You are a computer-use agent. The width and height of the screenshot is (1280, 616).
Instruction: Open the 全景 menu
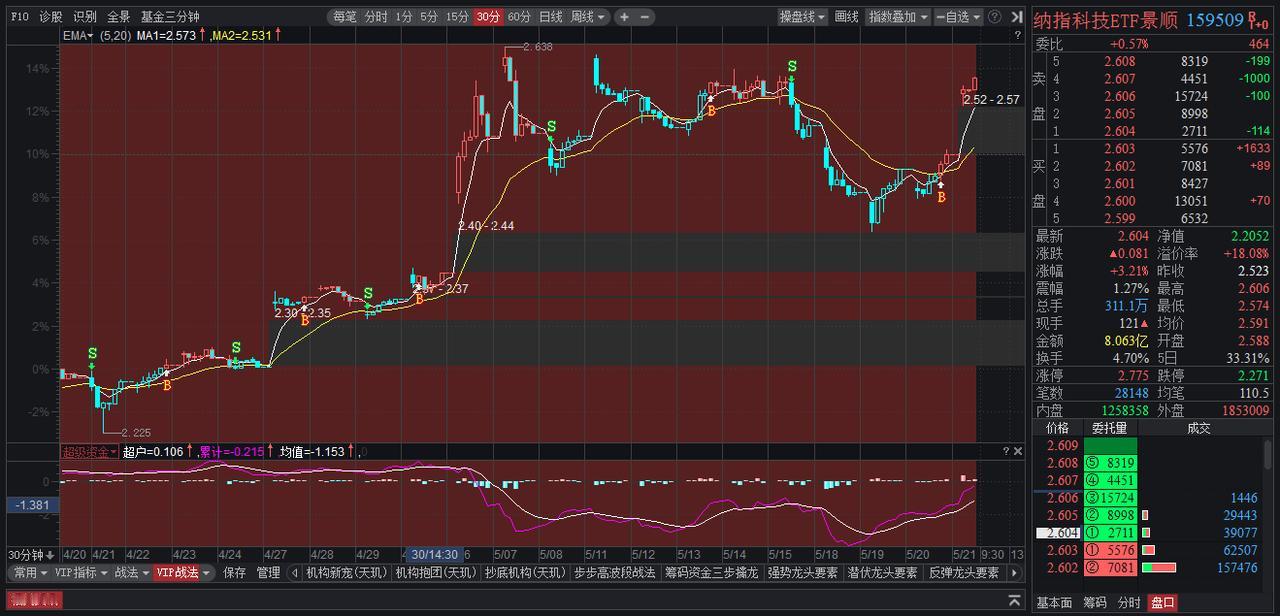[x=119, y=17]
